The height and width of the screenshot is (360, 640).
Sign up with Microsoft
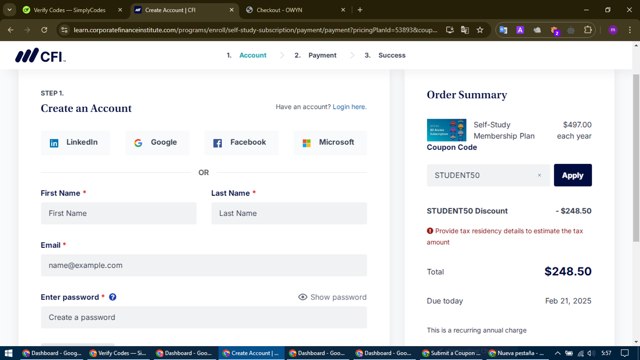point(330,142)
